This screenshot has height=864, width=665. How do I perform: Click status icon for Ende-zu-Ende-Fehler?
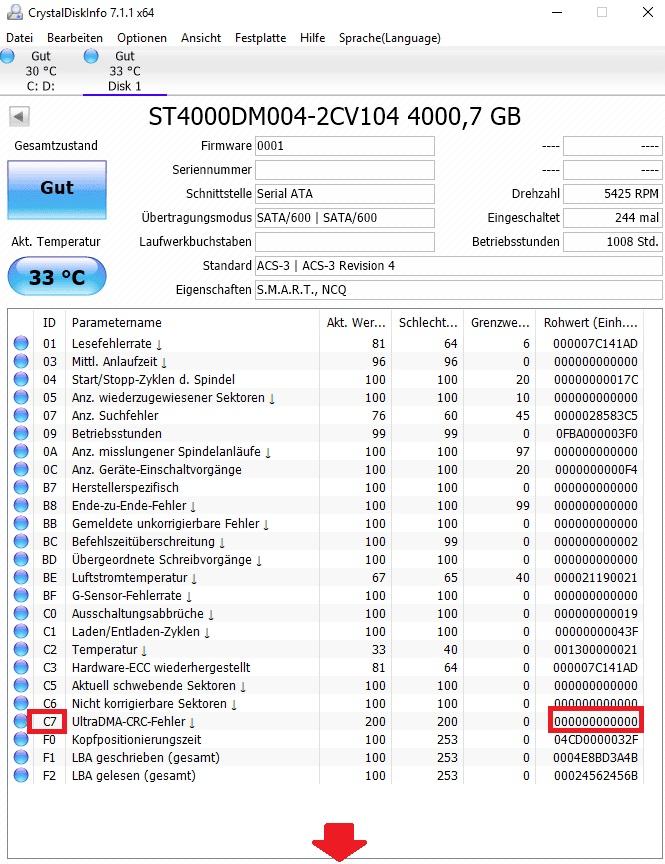pyautogui.click(x=21, y=505)
